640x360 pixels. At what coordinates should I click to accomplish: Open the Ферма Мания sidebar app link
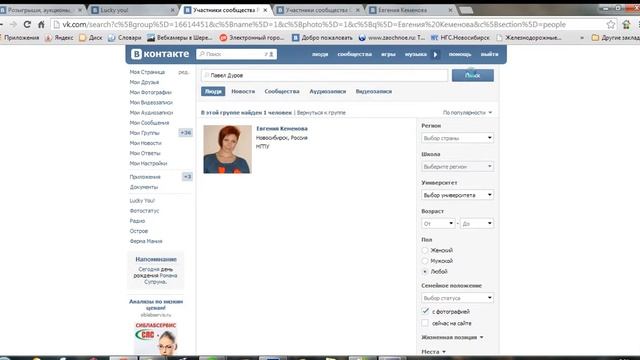coord(146,241)
